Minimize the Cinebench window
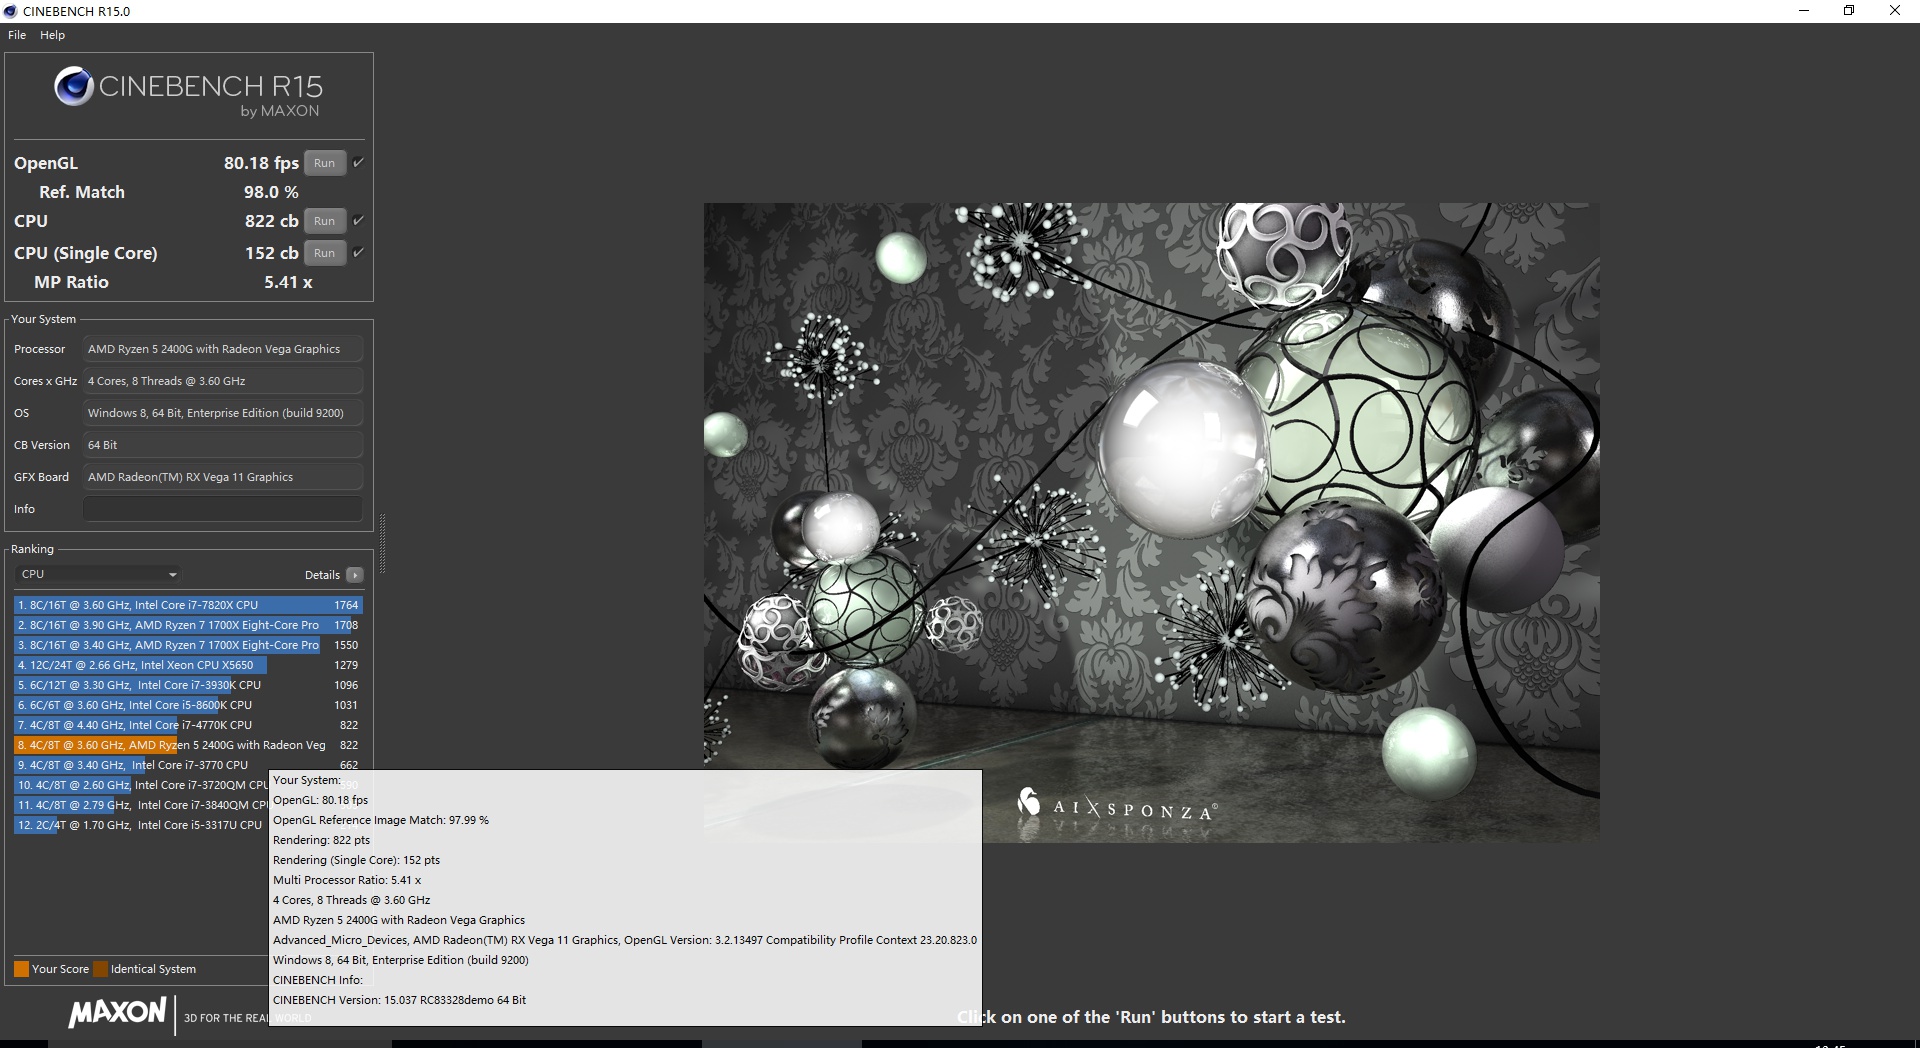 [1804, 11]
